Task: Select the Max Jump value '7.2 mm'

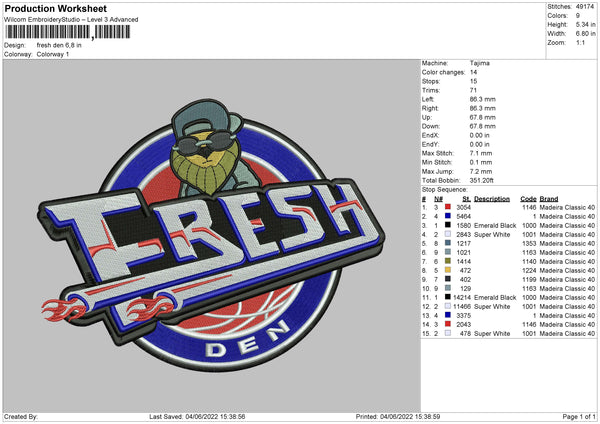Action: (481, 171)
